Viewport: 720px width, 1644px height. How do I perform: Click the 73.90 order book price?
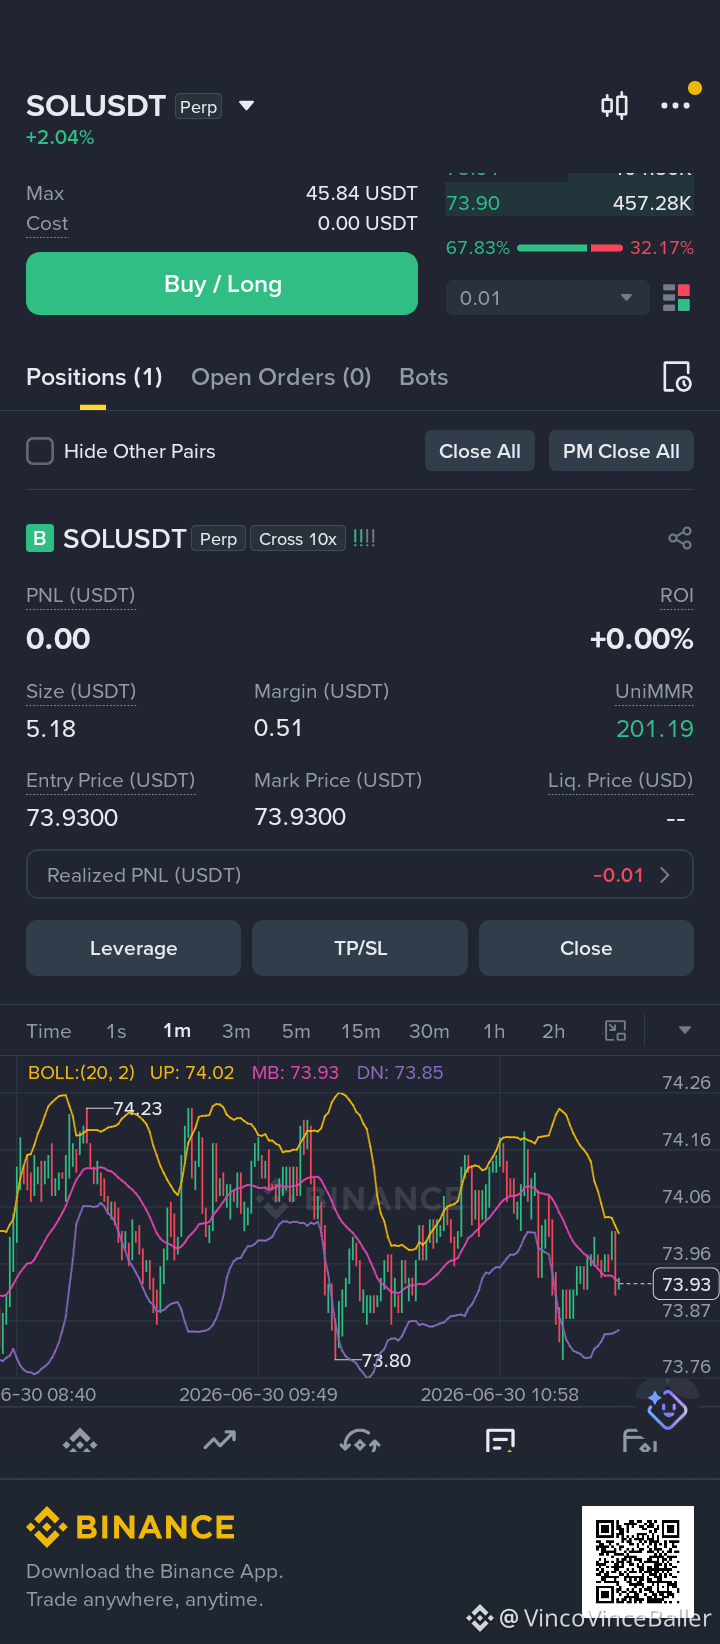tap(473, 203)
